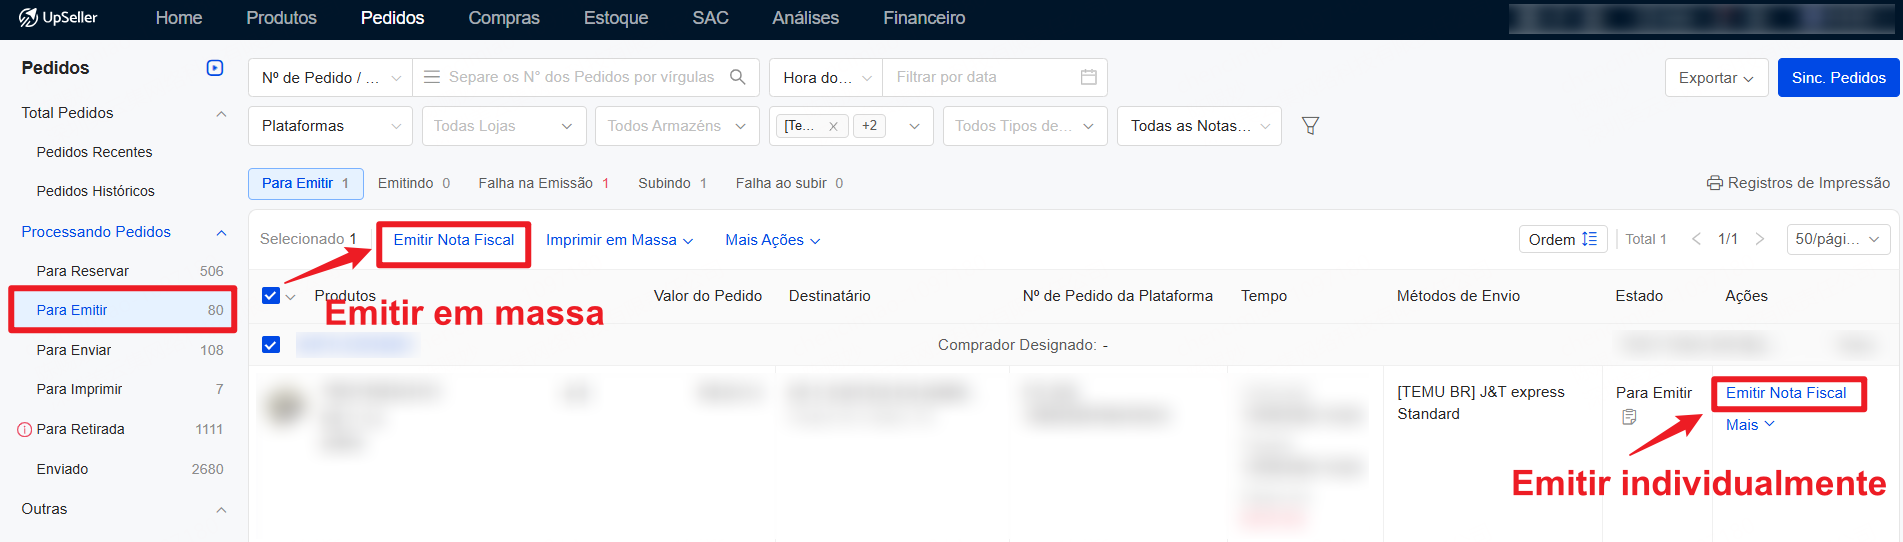Open the Hora do... date type dropdown
1903x542 pixels.
coord(826,77)
